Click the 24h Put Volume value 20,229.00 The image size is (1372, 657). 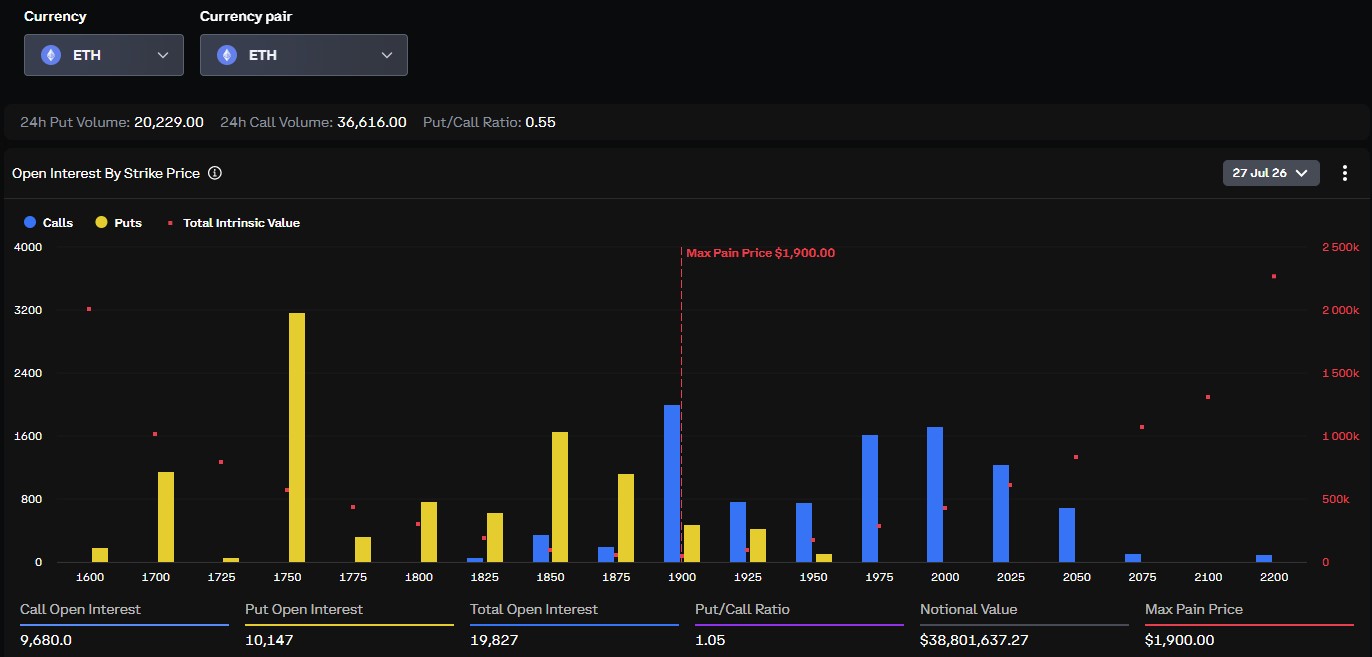pos(169,122)
